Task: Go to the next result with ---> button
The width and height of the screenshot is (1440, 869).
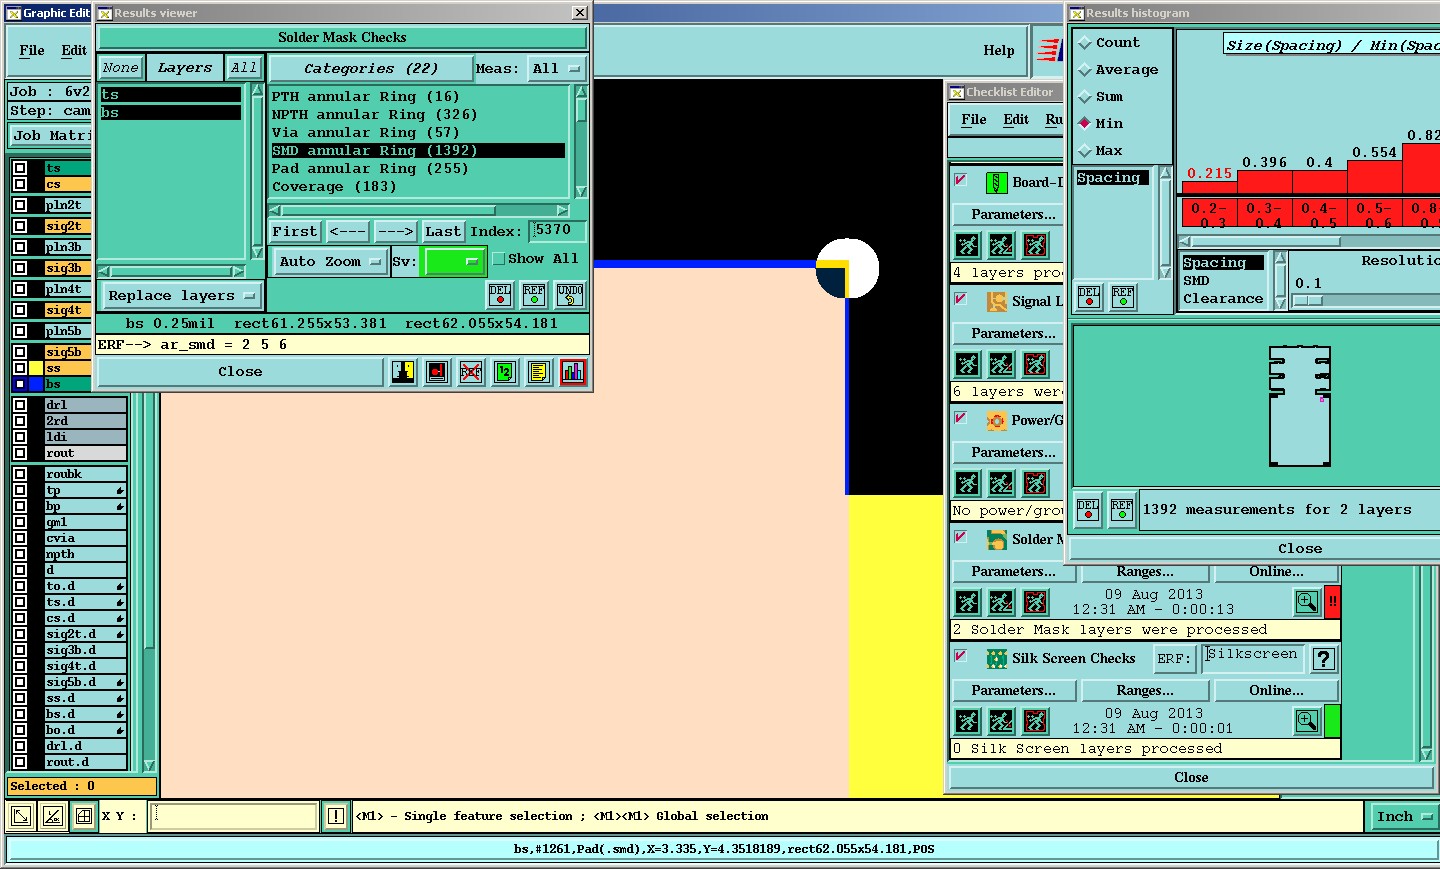Action: 396,231
